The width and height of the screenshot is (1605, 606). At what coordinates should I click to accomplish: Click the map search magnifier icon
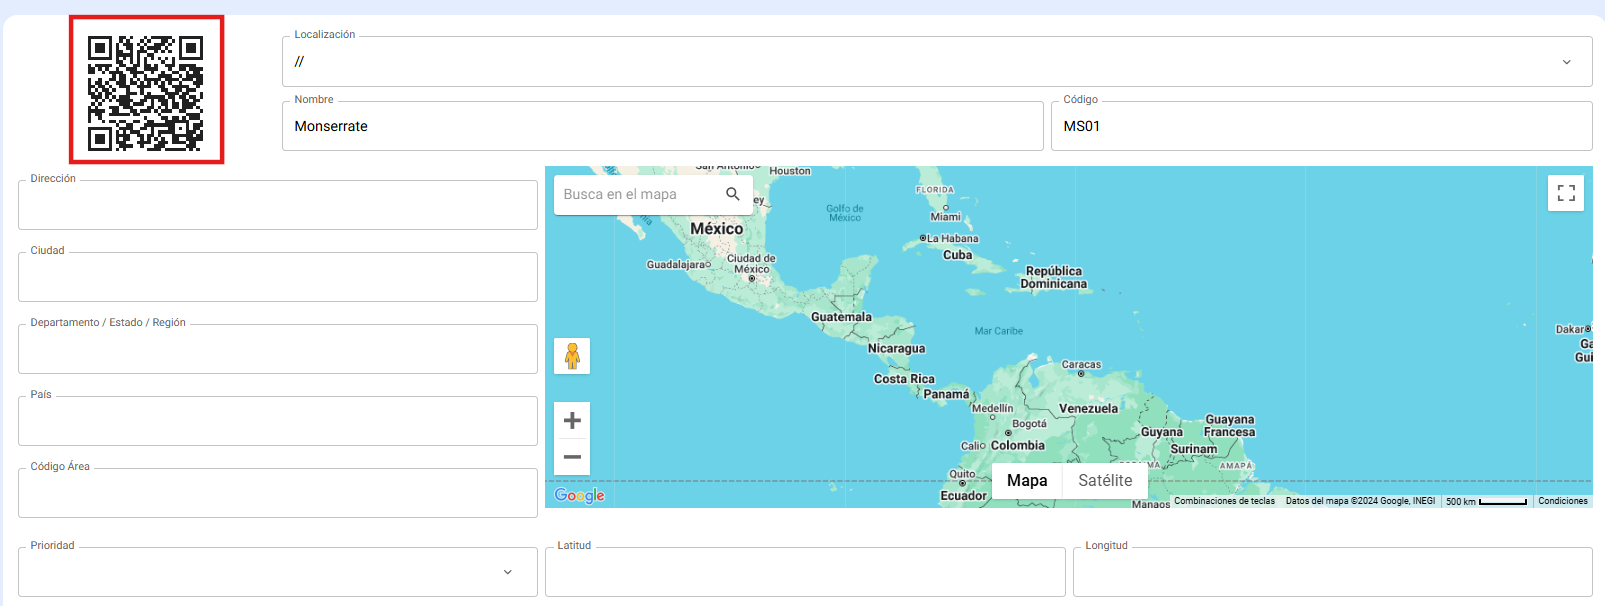point(733,194)
